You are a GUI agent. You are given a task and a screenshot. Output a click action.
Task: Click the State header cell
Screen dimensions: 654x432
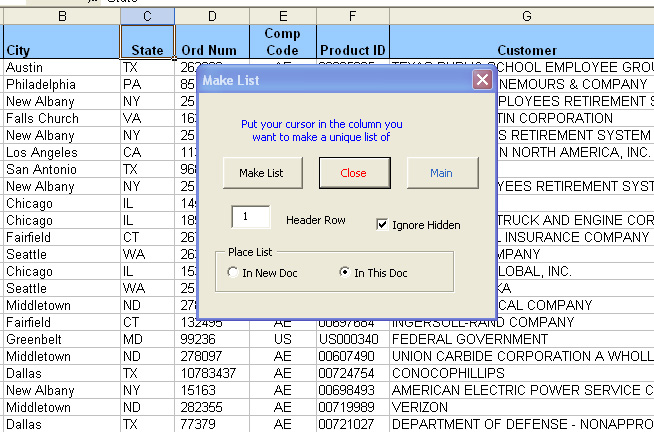[x=147, y=42]
